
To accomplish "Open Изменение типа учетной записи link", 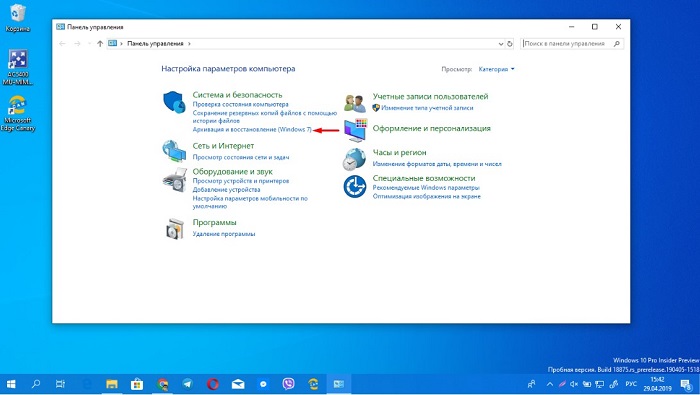I will click(427, 108).
